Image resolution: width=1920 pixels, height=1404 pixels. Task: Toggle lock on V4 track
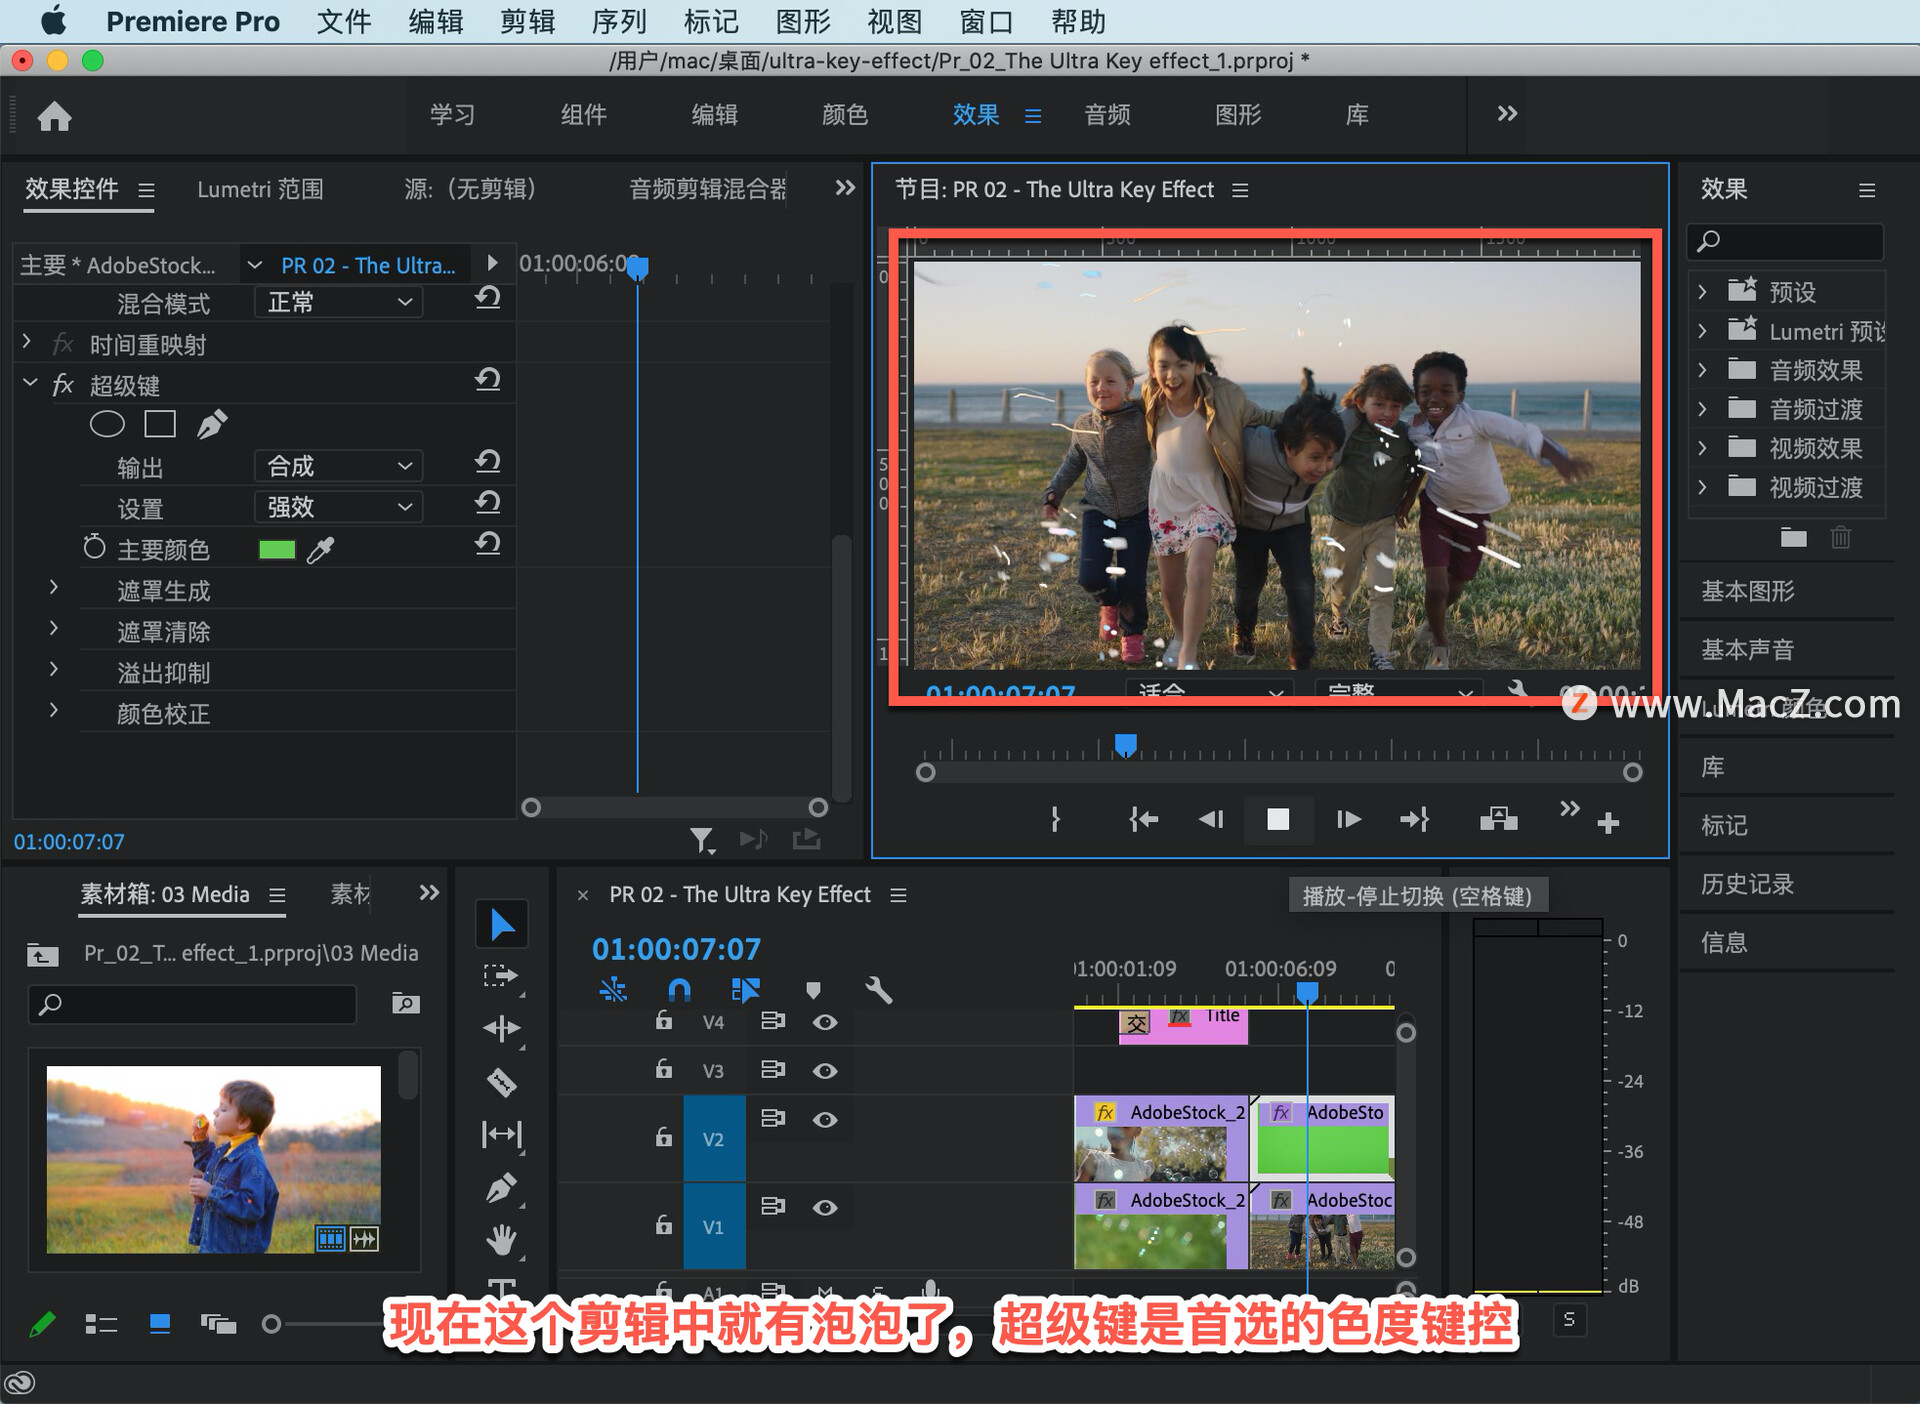pyautogui.click(x=663, y=1020)
